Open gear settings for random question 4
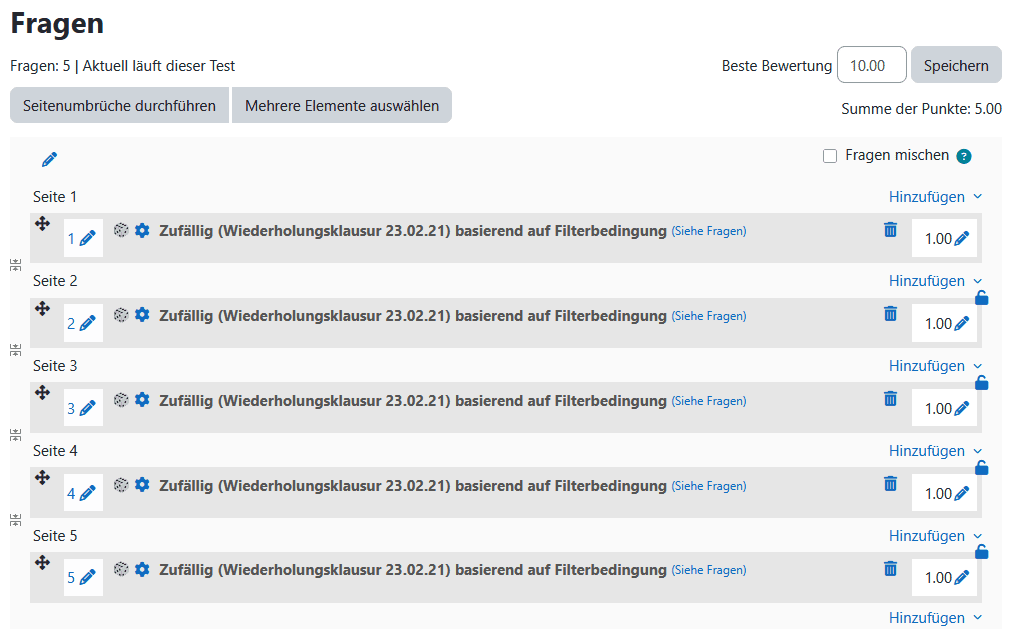The height and width of the screenshot is (644, 1010). 142,485
